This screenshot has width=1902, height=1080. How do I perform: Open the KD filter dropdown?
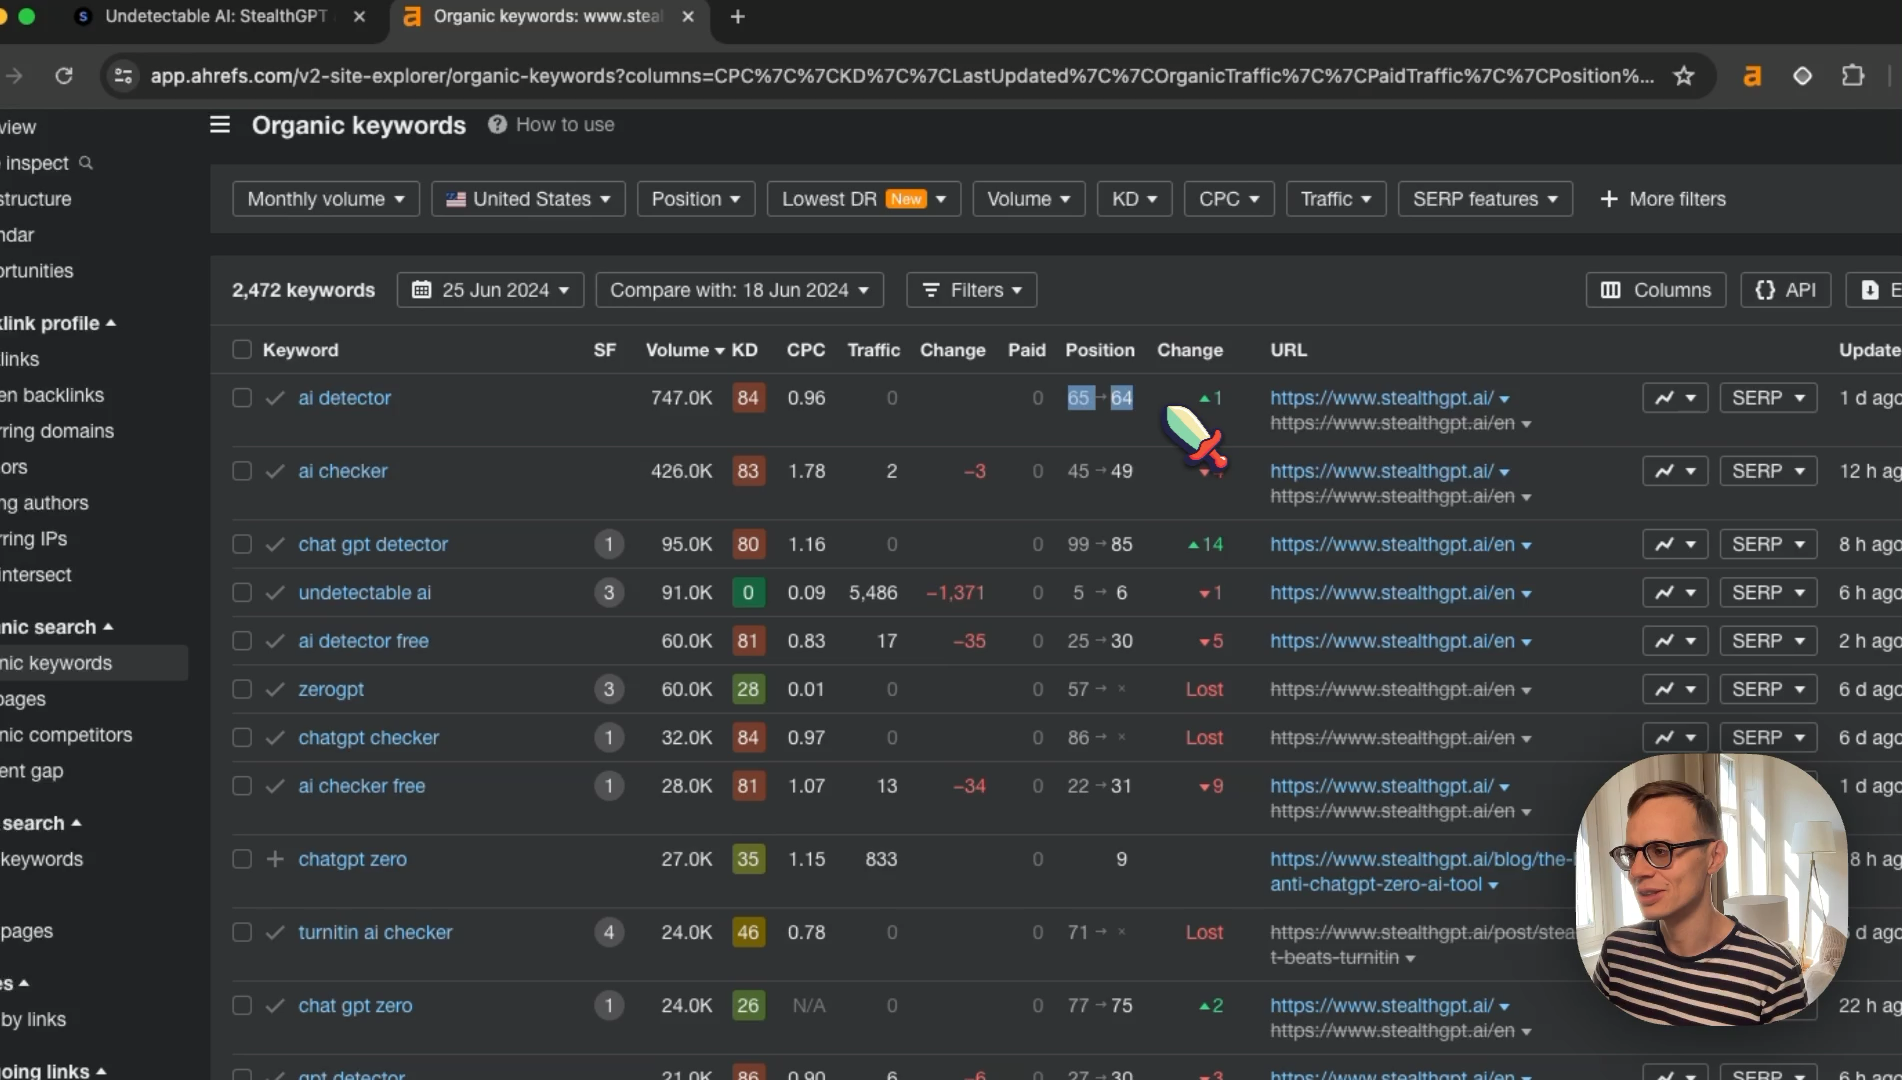[x=1134, y=199]
